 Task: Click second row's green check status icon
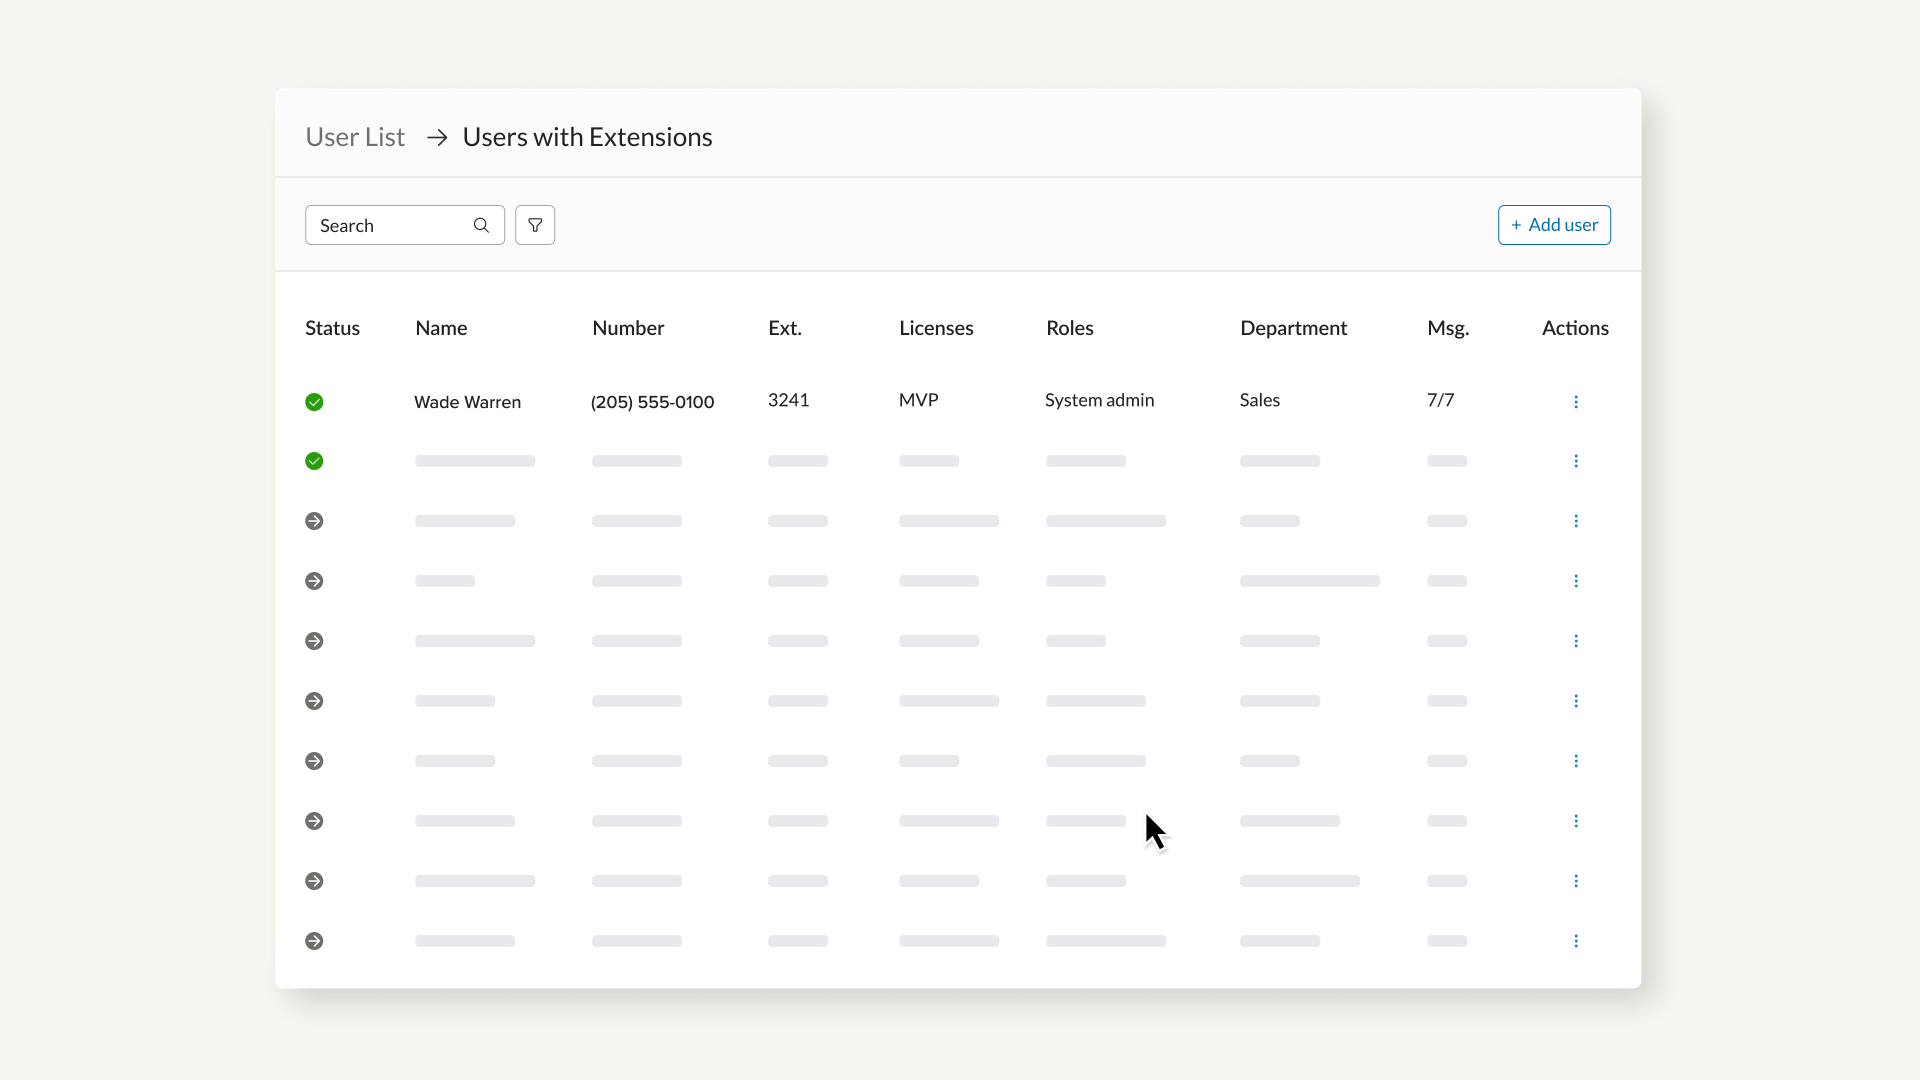(x=314, y=461)
